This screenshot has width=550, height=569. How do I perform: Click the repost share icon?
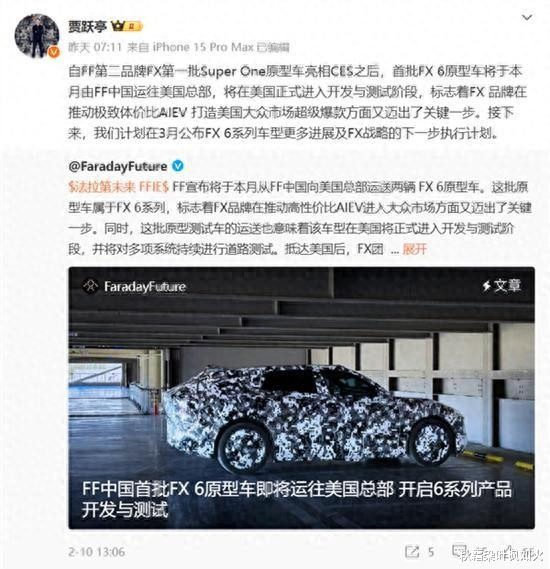(412, 552)
